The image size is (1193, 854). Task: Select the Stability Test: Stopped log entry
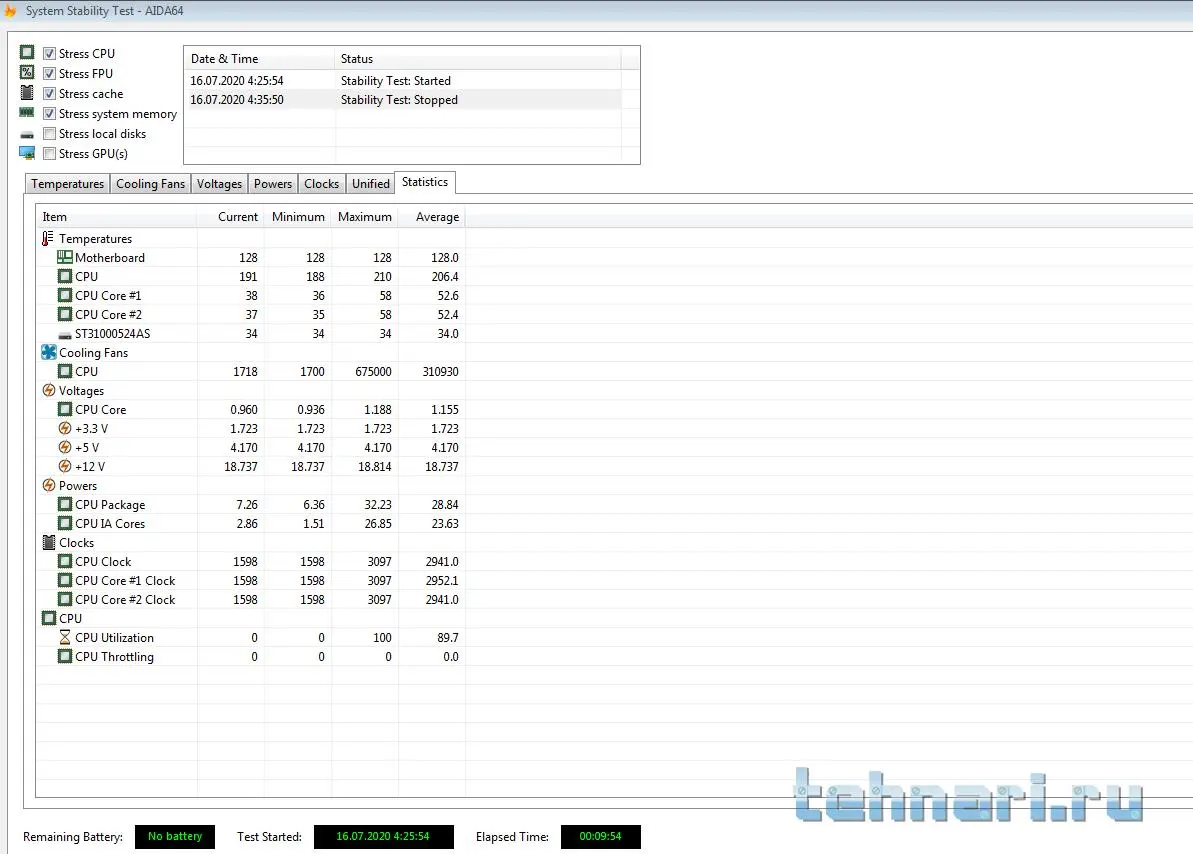pyautogui.click(x=399, y=100)
